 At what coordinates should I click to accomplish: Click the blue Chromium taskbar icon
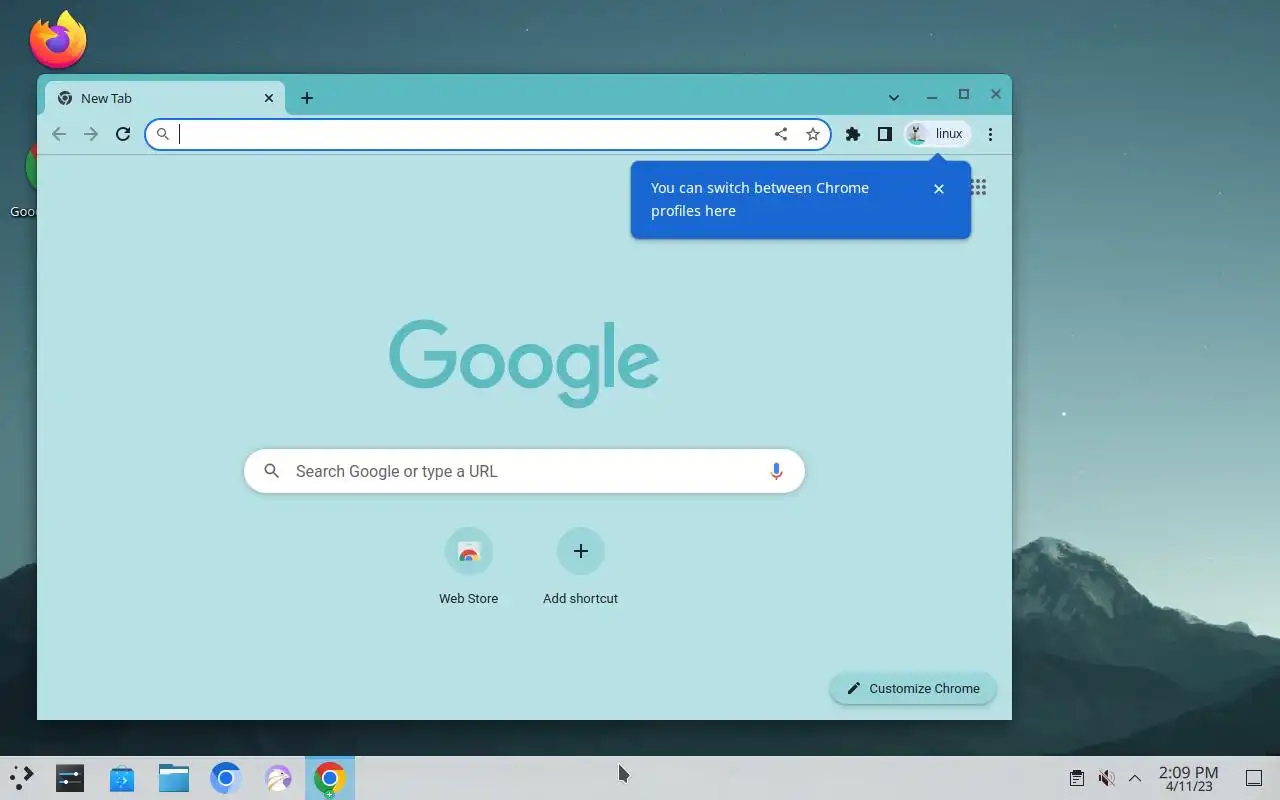pos(226,778)
